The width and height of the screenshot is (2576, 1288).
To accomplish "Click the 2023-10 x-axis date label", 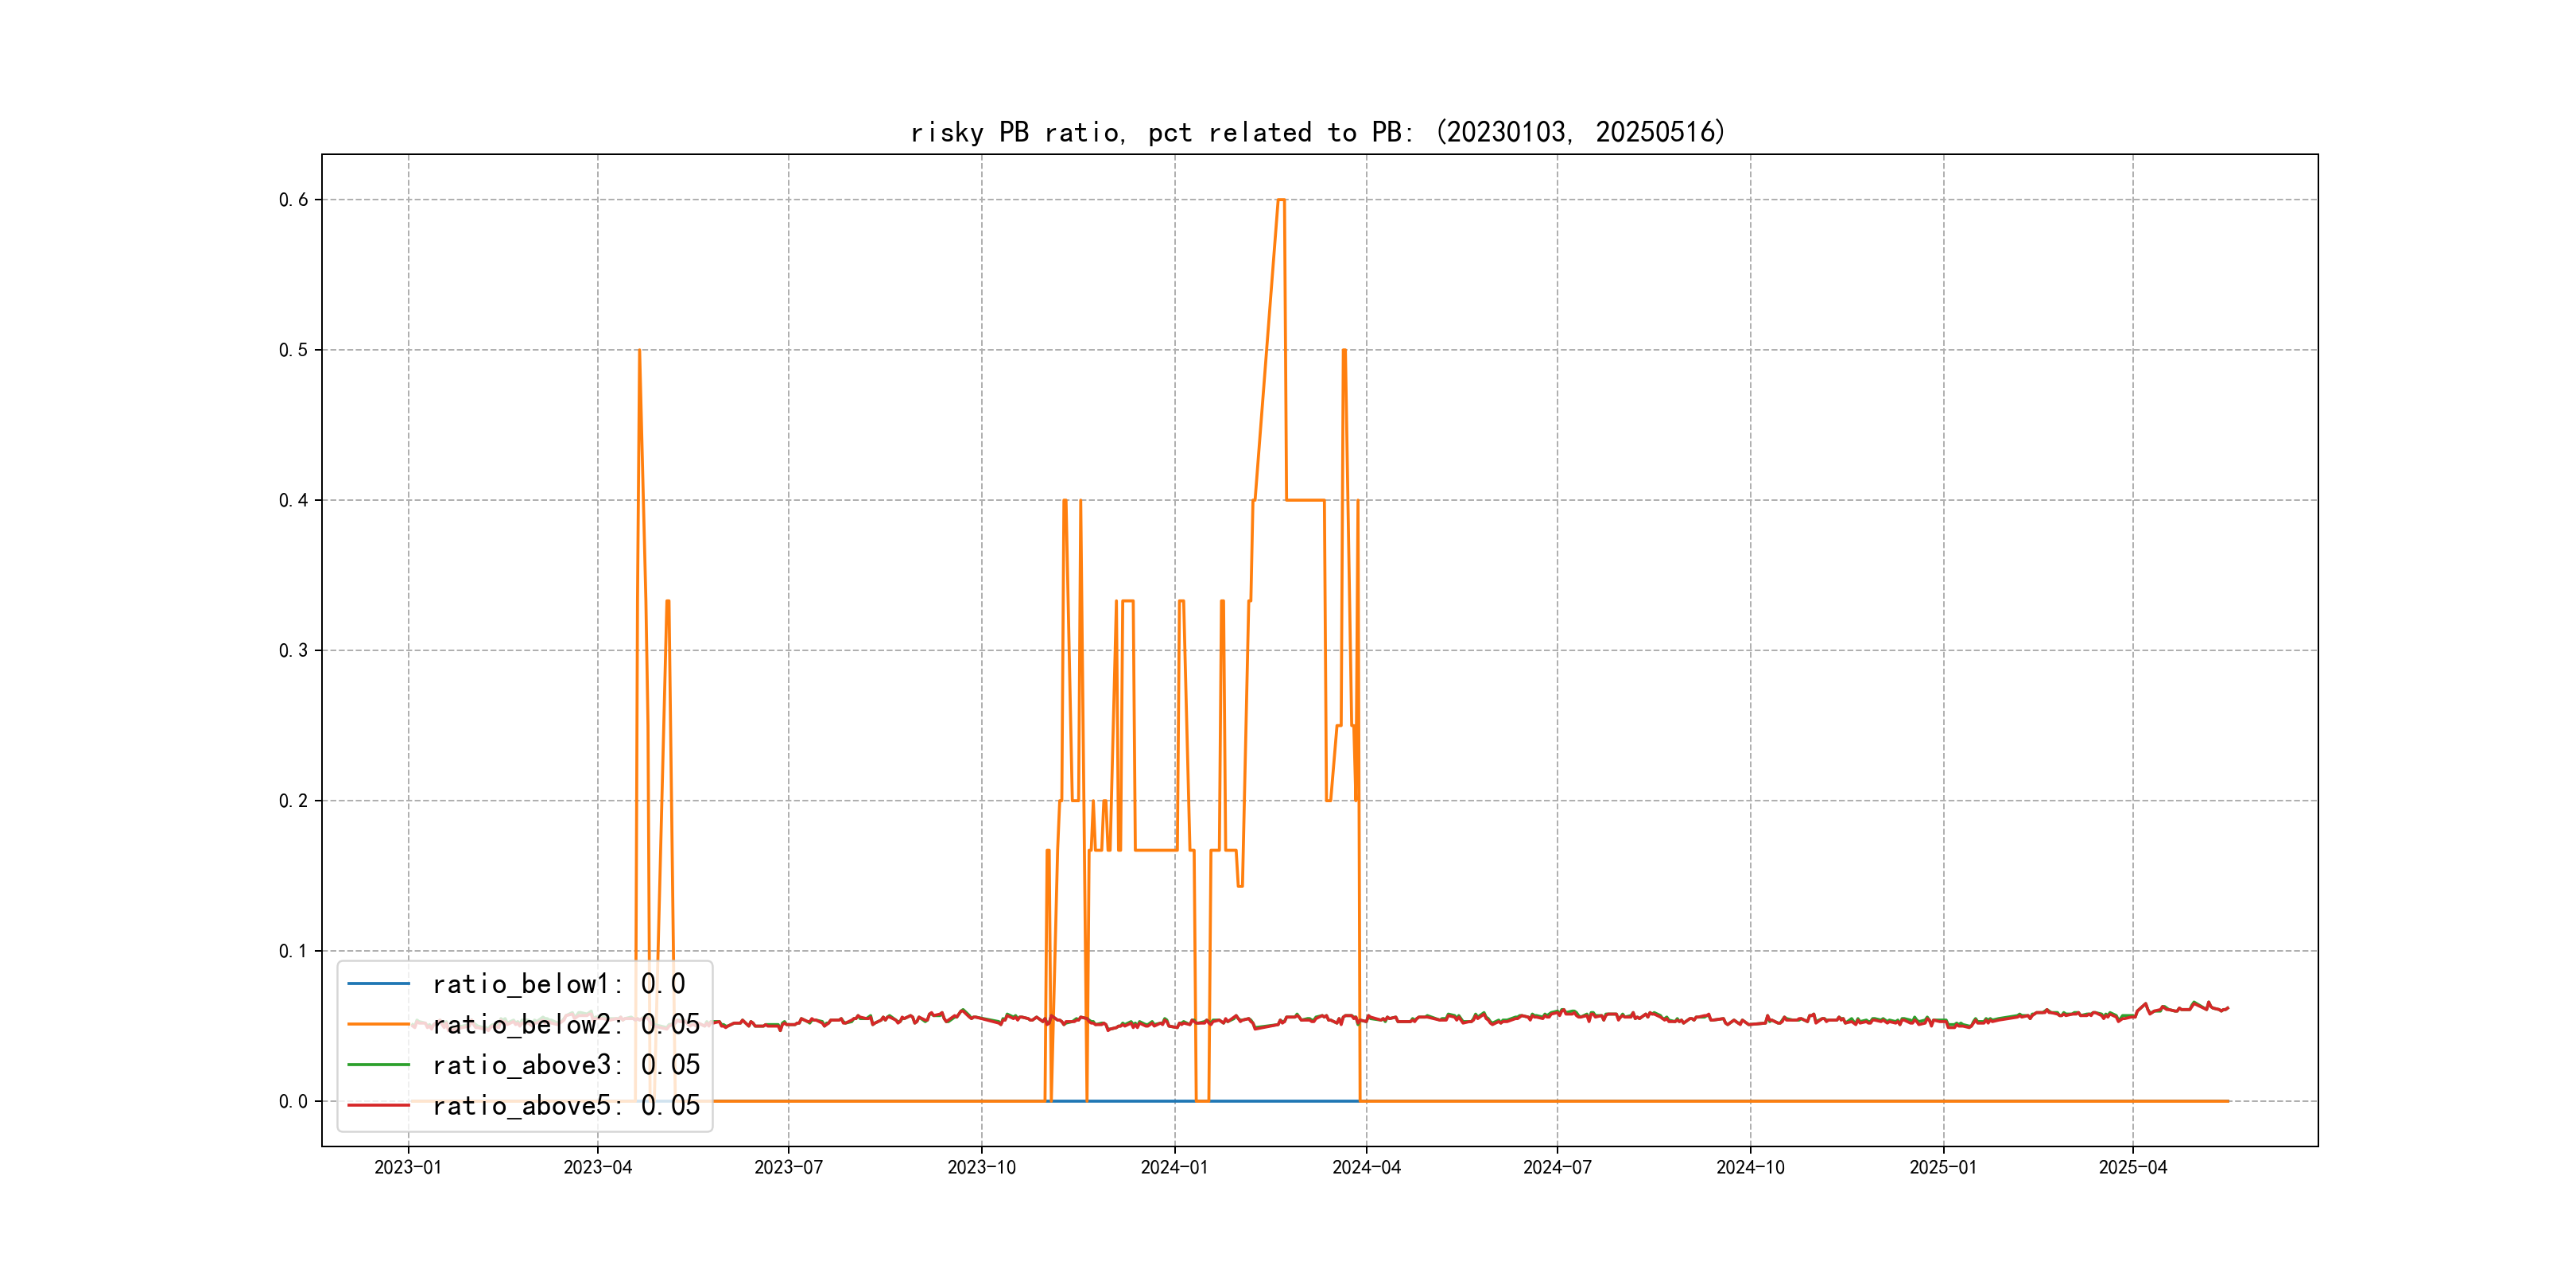I will point(981,1168).
